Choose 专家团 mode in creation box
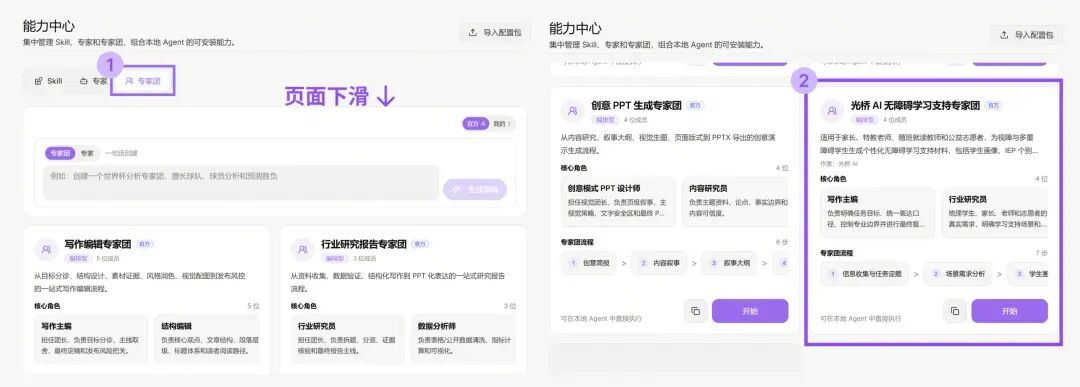The height and width of the screenshot is (387, 1080). 61,153
